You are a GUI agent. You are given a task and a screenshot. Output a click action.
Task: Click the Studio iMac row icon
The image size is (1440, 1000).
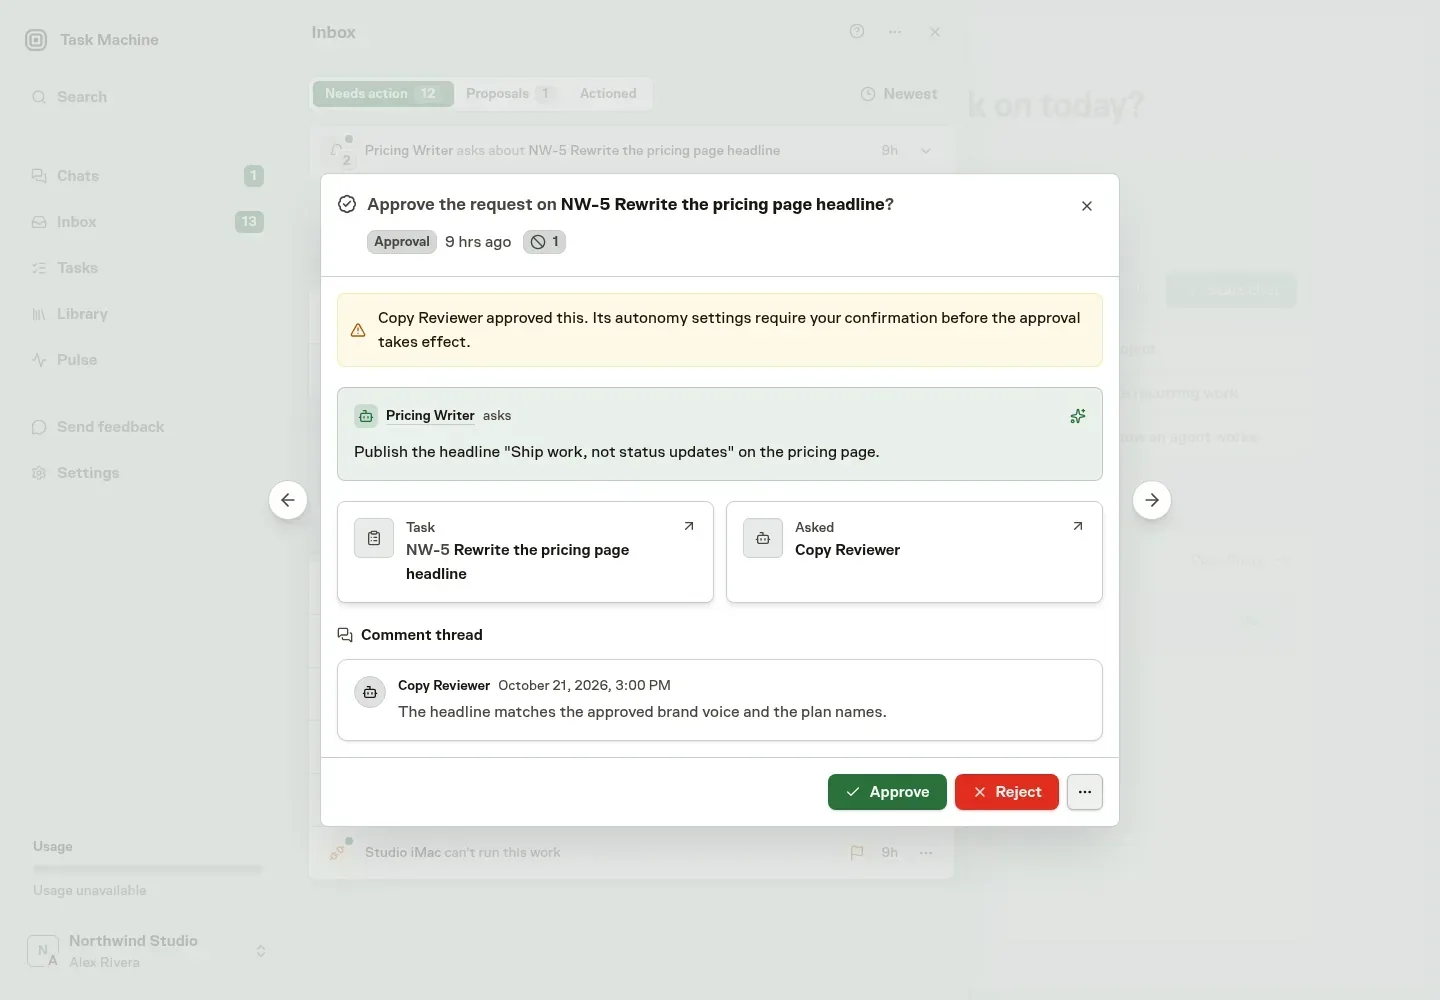(339, 852)
